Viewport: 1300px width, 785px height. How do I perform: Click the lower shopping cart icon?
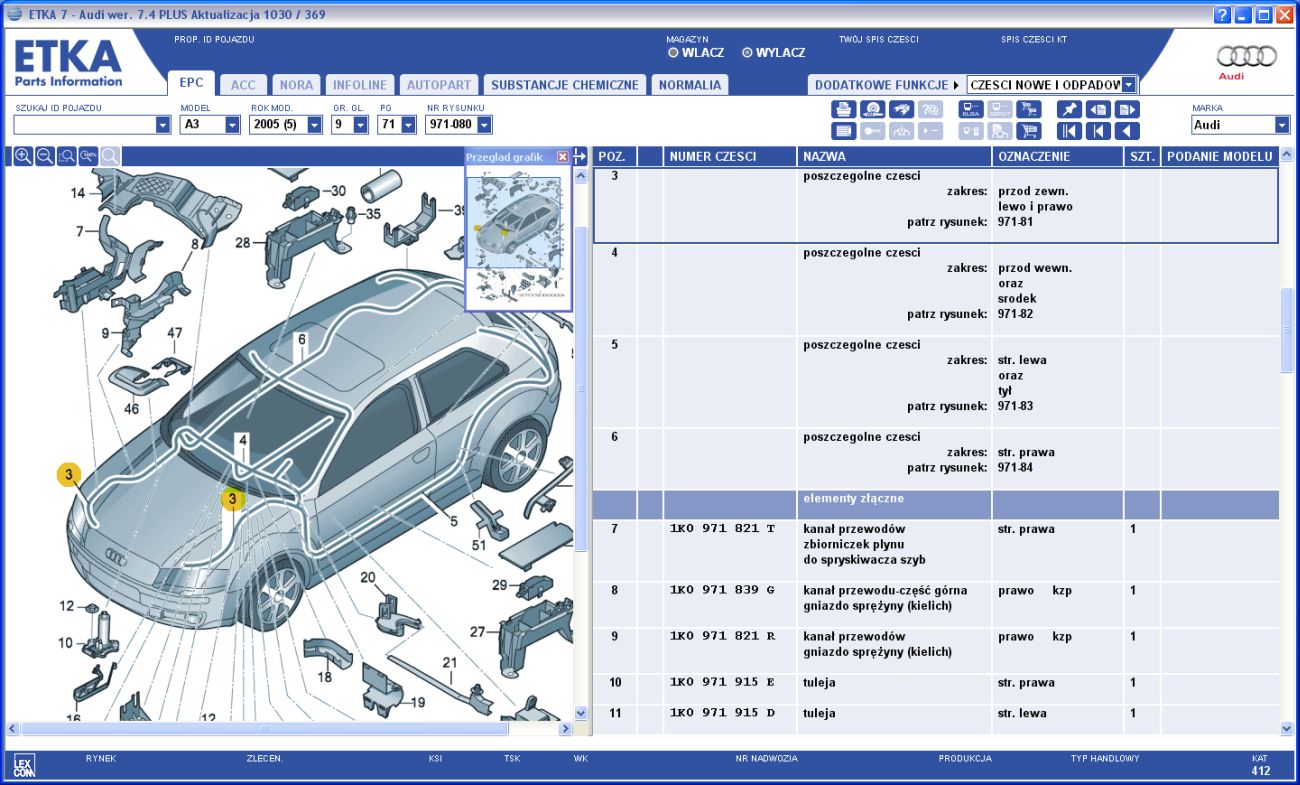(1029, 131)
